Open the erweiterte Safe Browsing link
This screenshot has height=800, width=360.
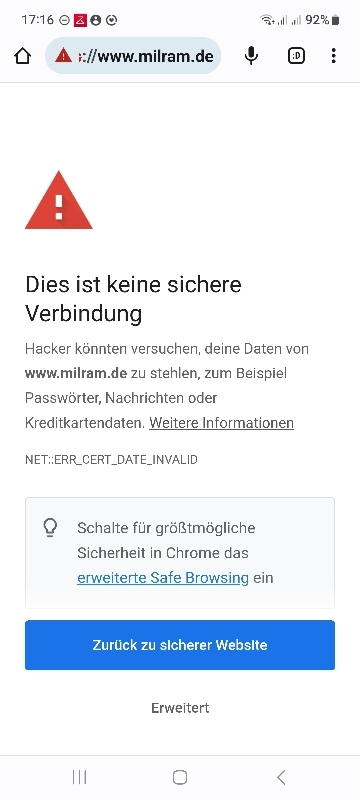click(163, 578)
